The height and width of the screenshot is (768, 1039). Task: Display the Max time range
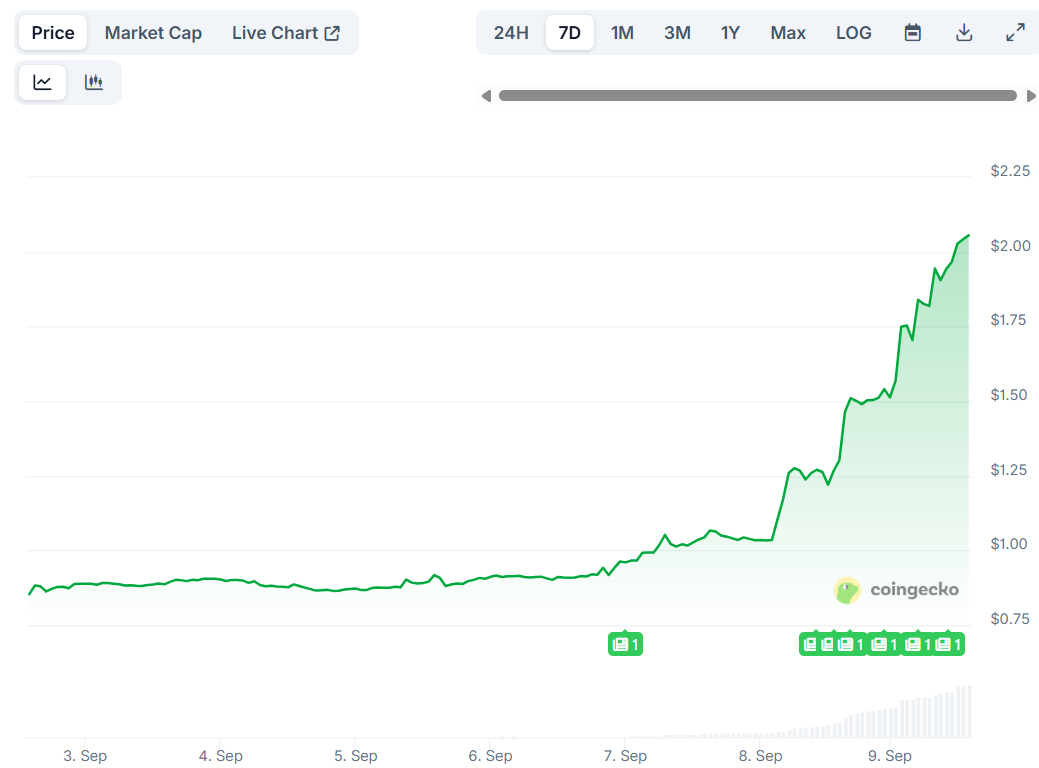pyautogui.click(x=788, y=32)
